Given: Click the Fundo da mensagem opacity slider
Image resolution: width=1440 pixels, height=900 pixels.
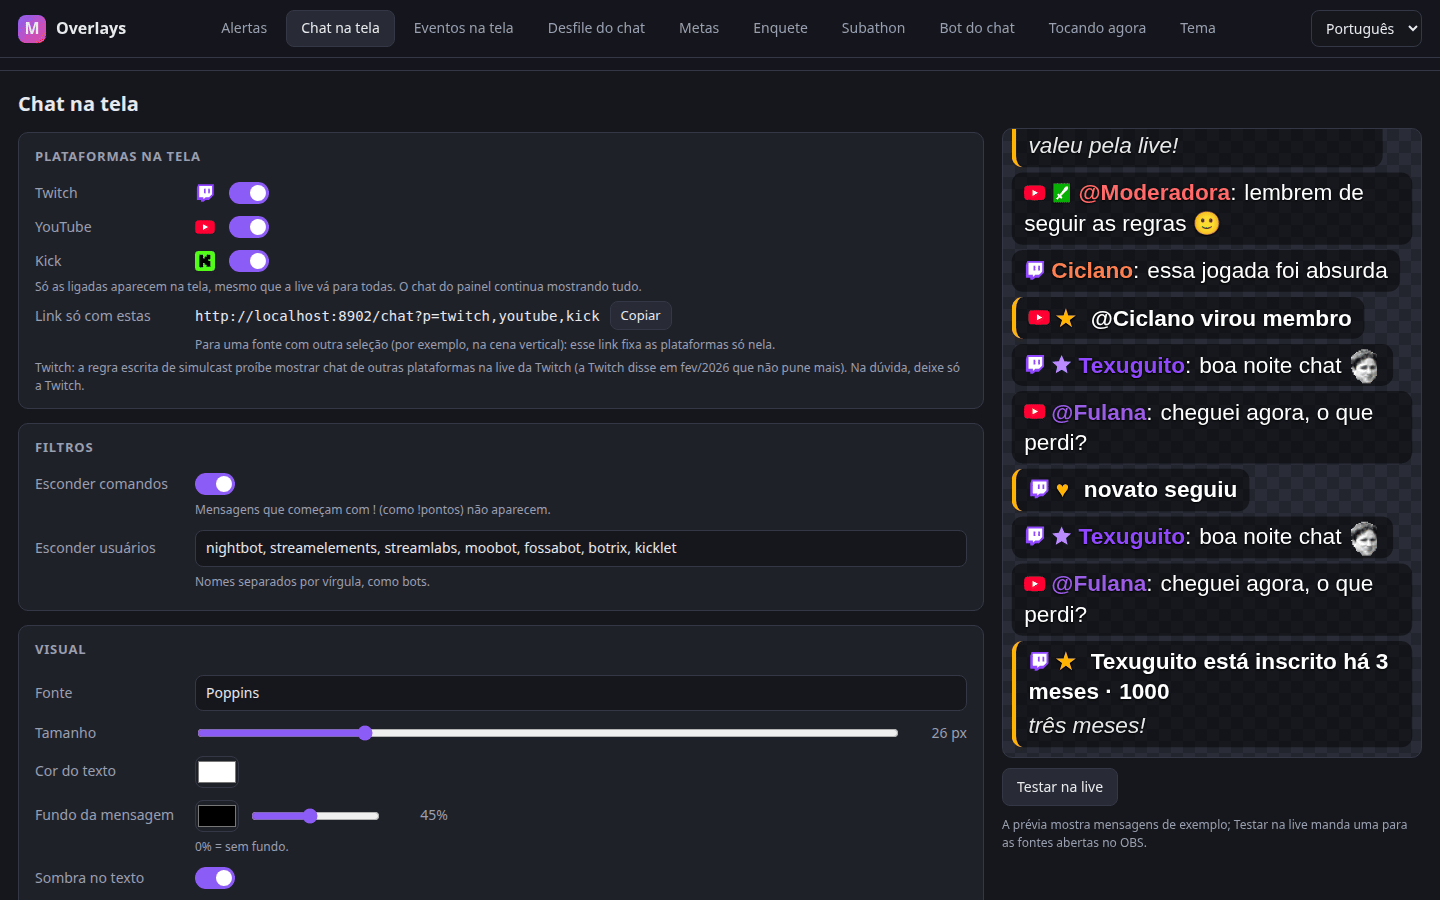Looking at the screenshot, I should [x=315, y=816].
